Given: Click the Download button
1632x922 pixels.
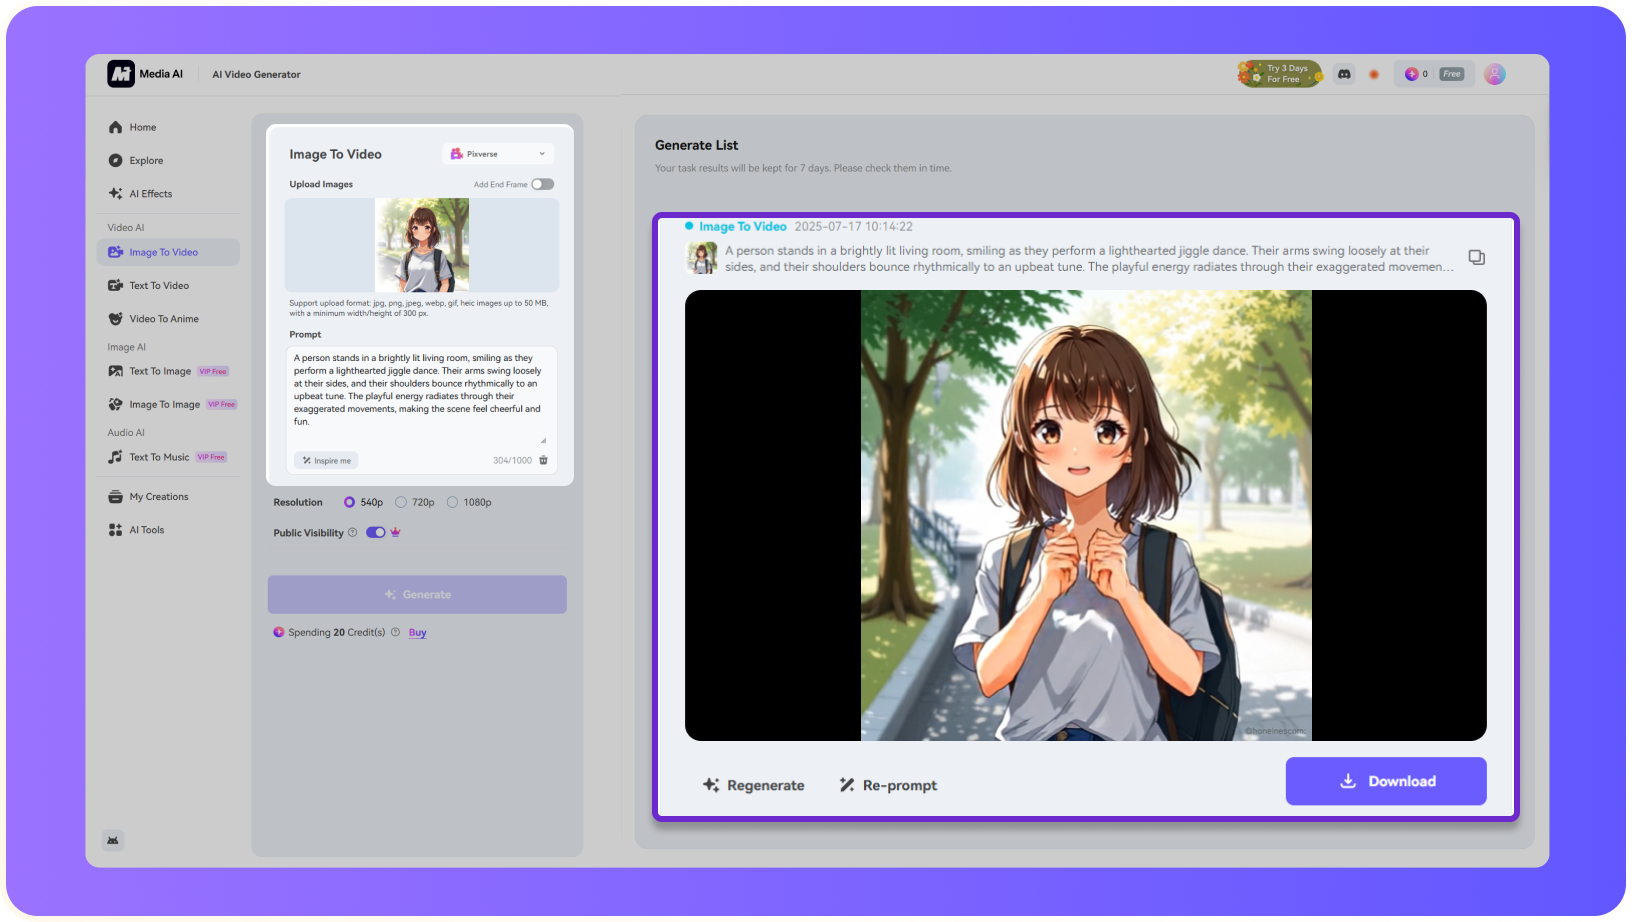Looking at the screenshot, I should pos(1386,781).
